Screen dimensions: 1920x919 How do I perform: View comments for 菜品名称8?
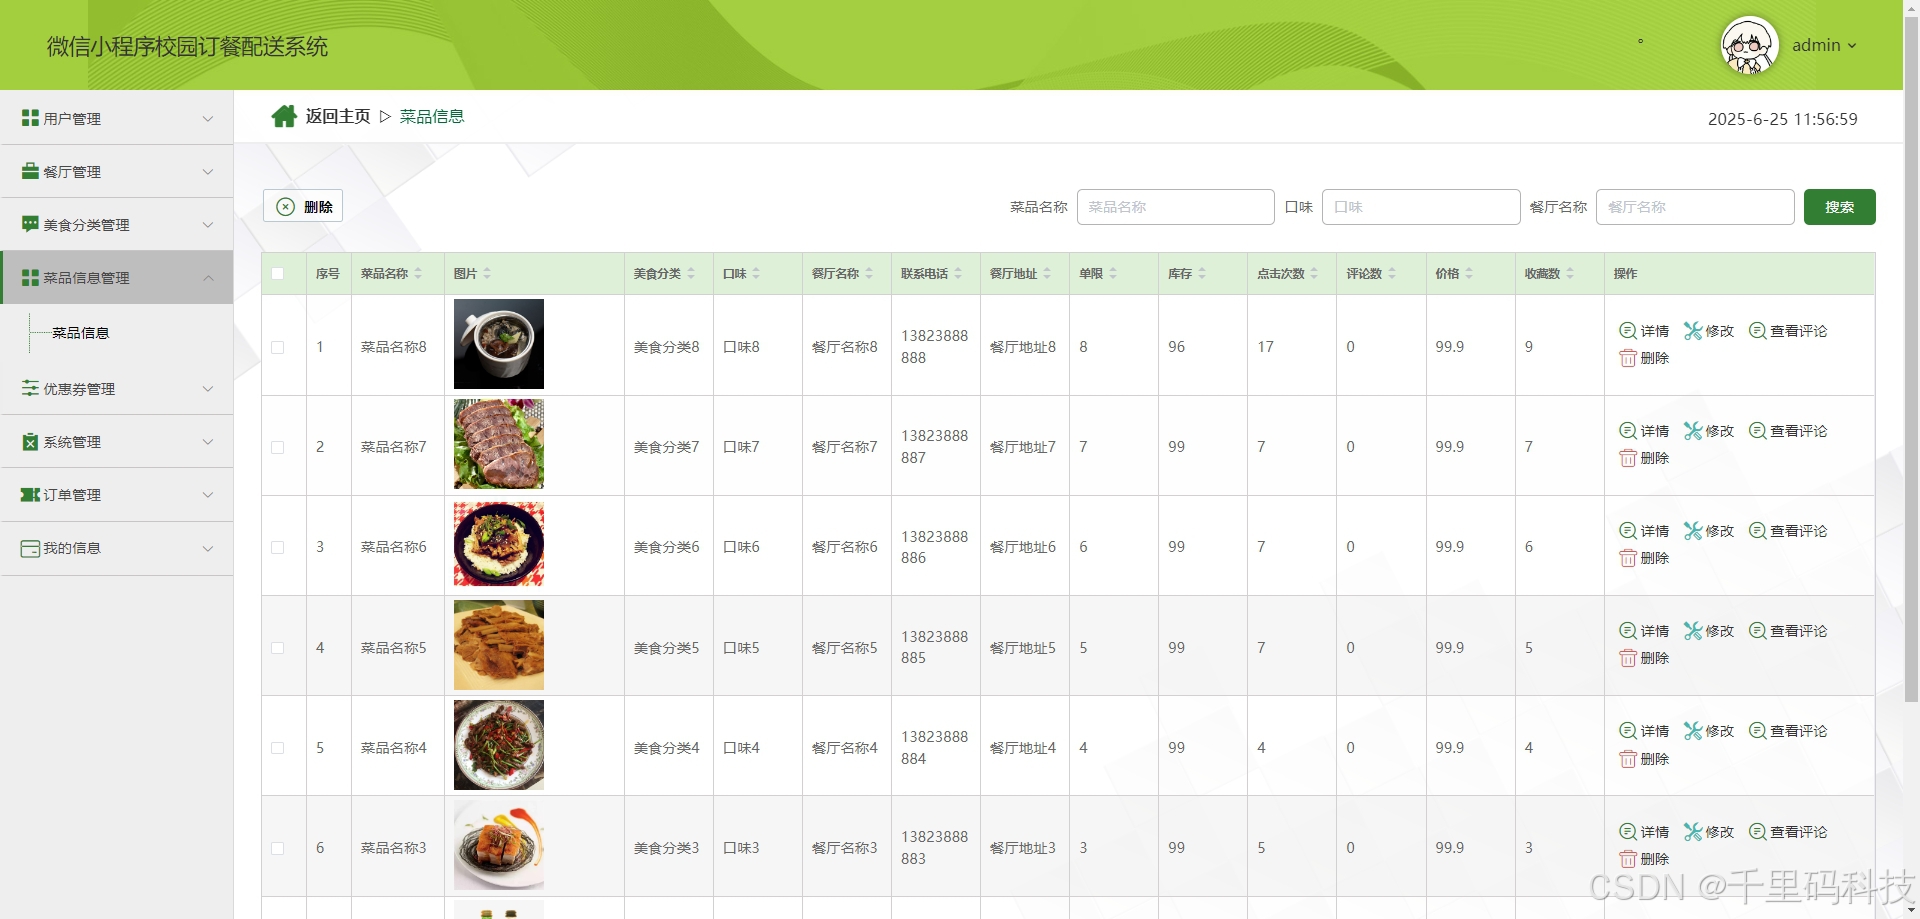[x=1788, y=331]
